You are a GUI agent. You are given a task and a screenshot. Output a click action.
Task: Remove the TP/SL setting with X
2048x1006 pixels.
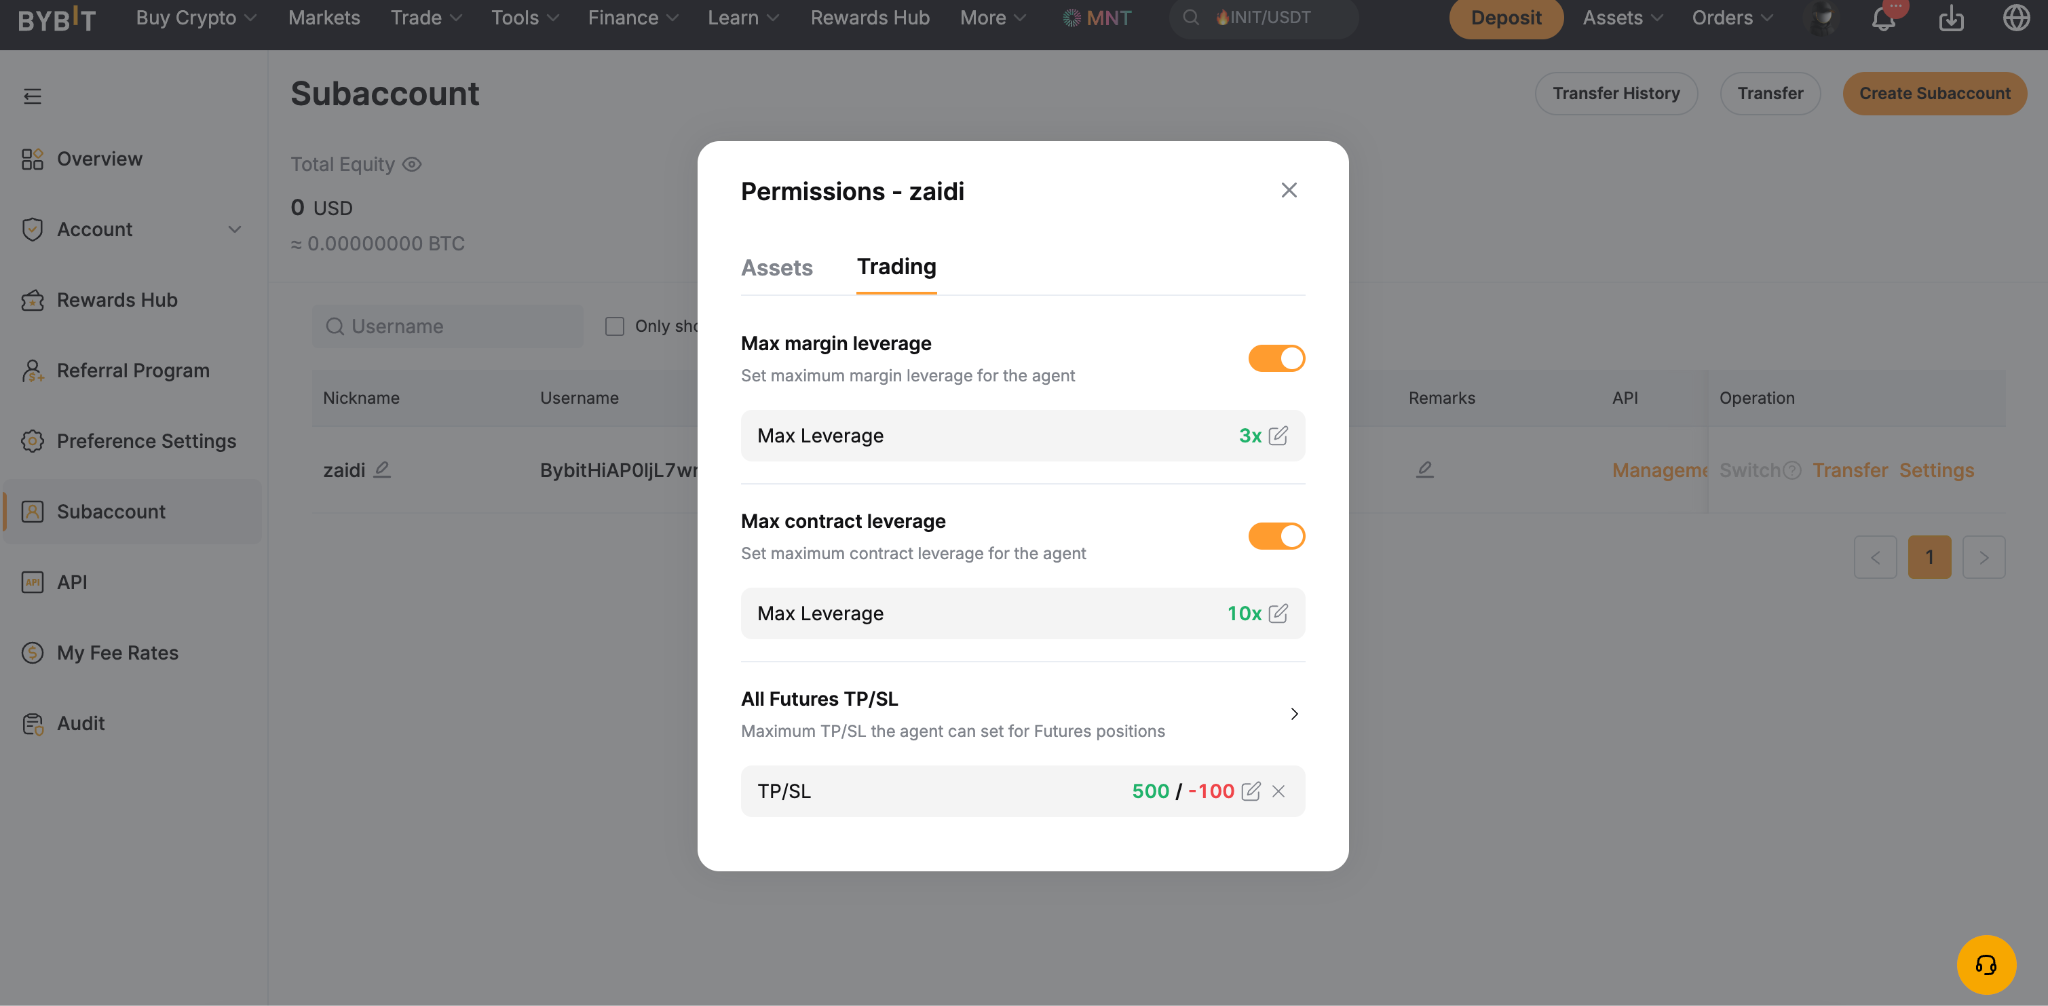[x=1278, y=792]
